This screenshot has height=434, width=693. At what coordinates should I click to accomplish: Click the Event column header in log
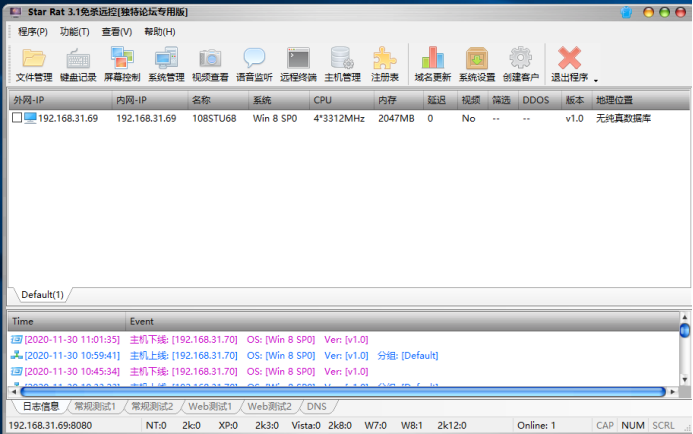click(x=402, y=322)
